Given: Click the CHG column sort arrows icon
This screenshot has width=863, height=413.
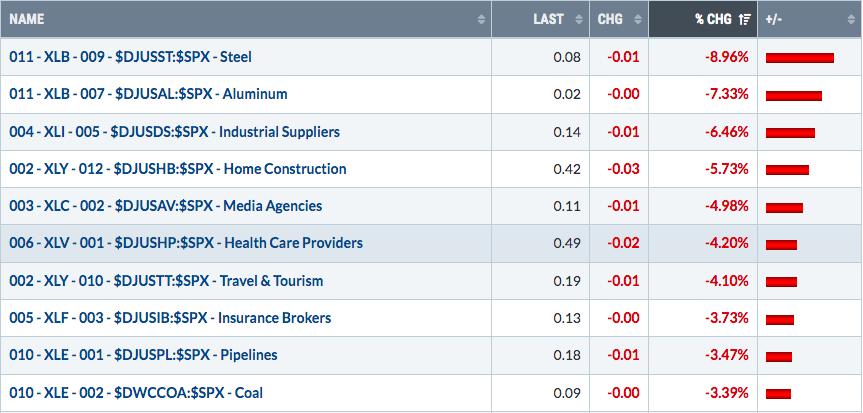Looking at the screenshot, I should (637, 19).
